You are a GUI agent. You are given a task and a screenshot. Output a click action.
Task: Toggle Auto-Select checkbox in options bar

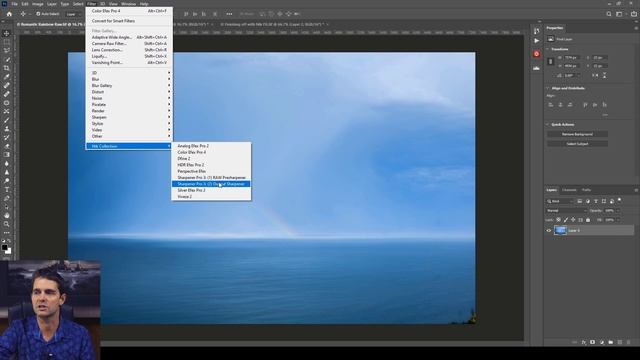click(38, 14)
